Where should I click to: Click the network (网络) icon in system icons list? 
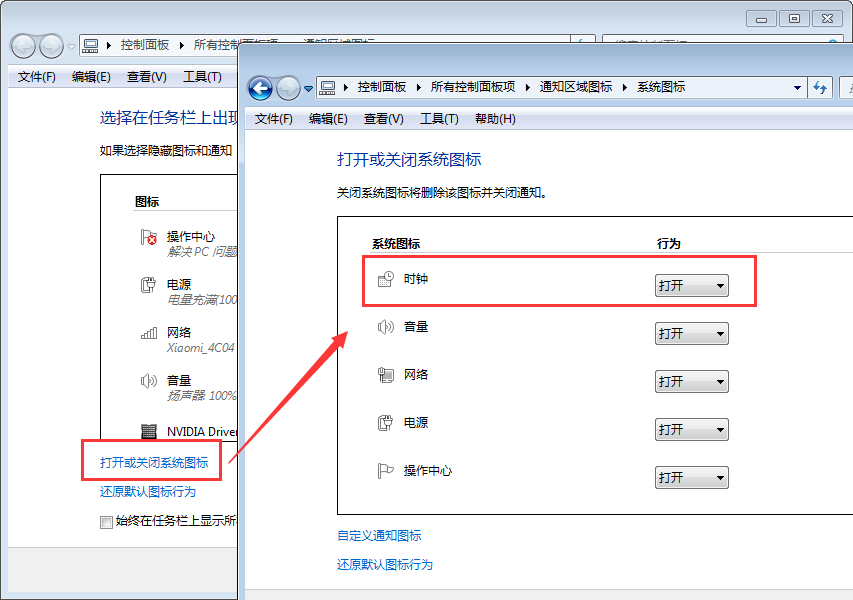[386, 375]
